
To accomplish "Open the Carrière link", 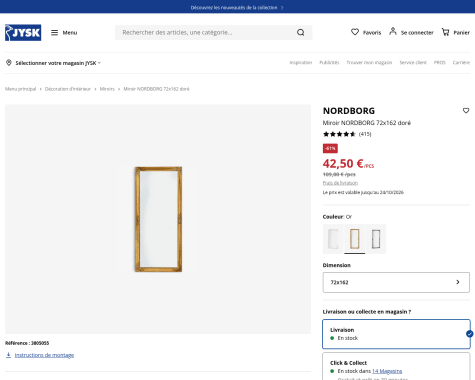I will [x=461, y=62].
